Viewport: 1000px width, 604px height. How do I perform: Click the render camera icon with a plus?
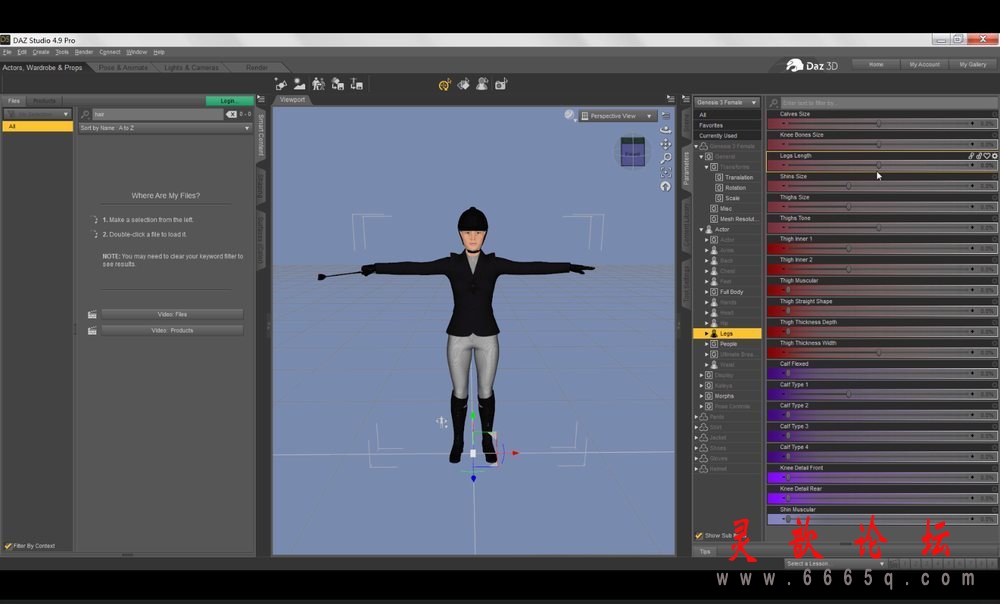click(x=501, y=84)
